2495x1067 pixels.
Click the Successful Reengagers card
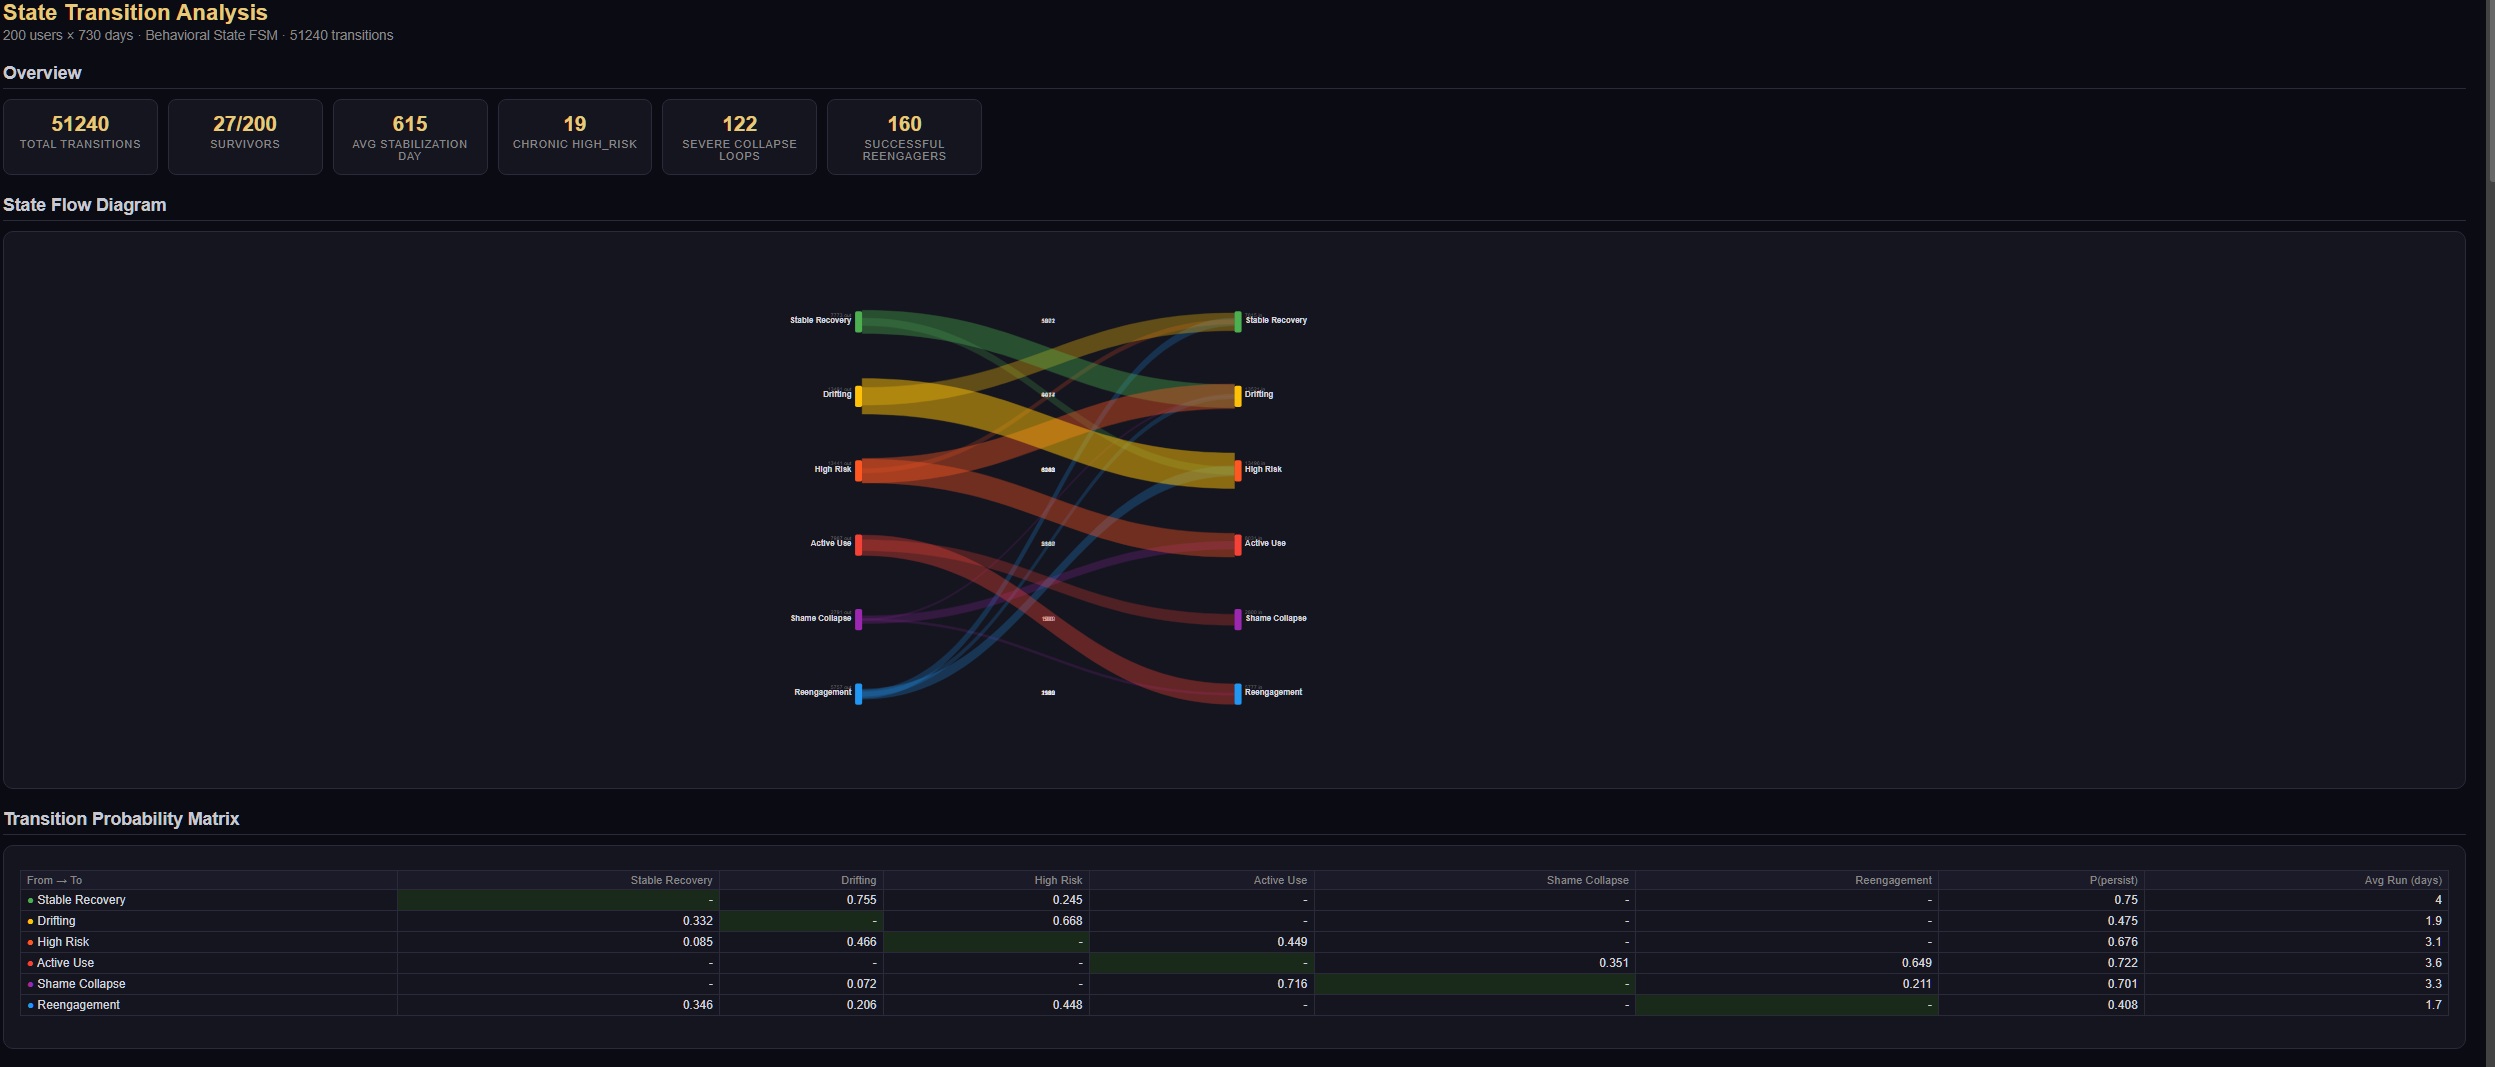pos(904,137)
